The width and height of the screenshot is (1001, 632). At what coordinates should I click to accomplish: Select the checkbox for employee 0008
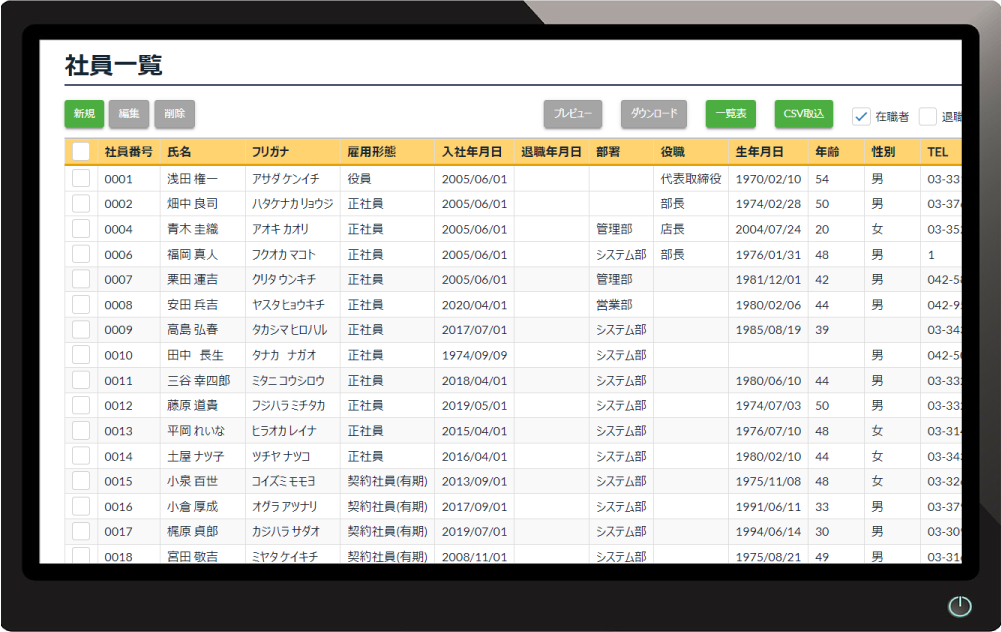pyautogui.click(x=81, y=304)
